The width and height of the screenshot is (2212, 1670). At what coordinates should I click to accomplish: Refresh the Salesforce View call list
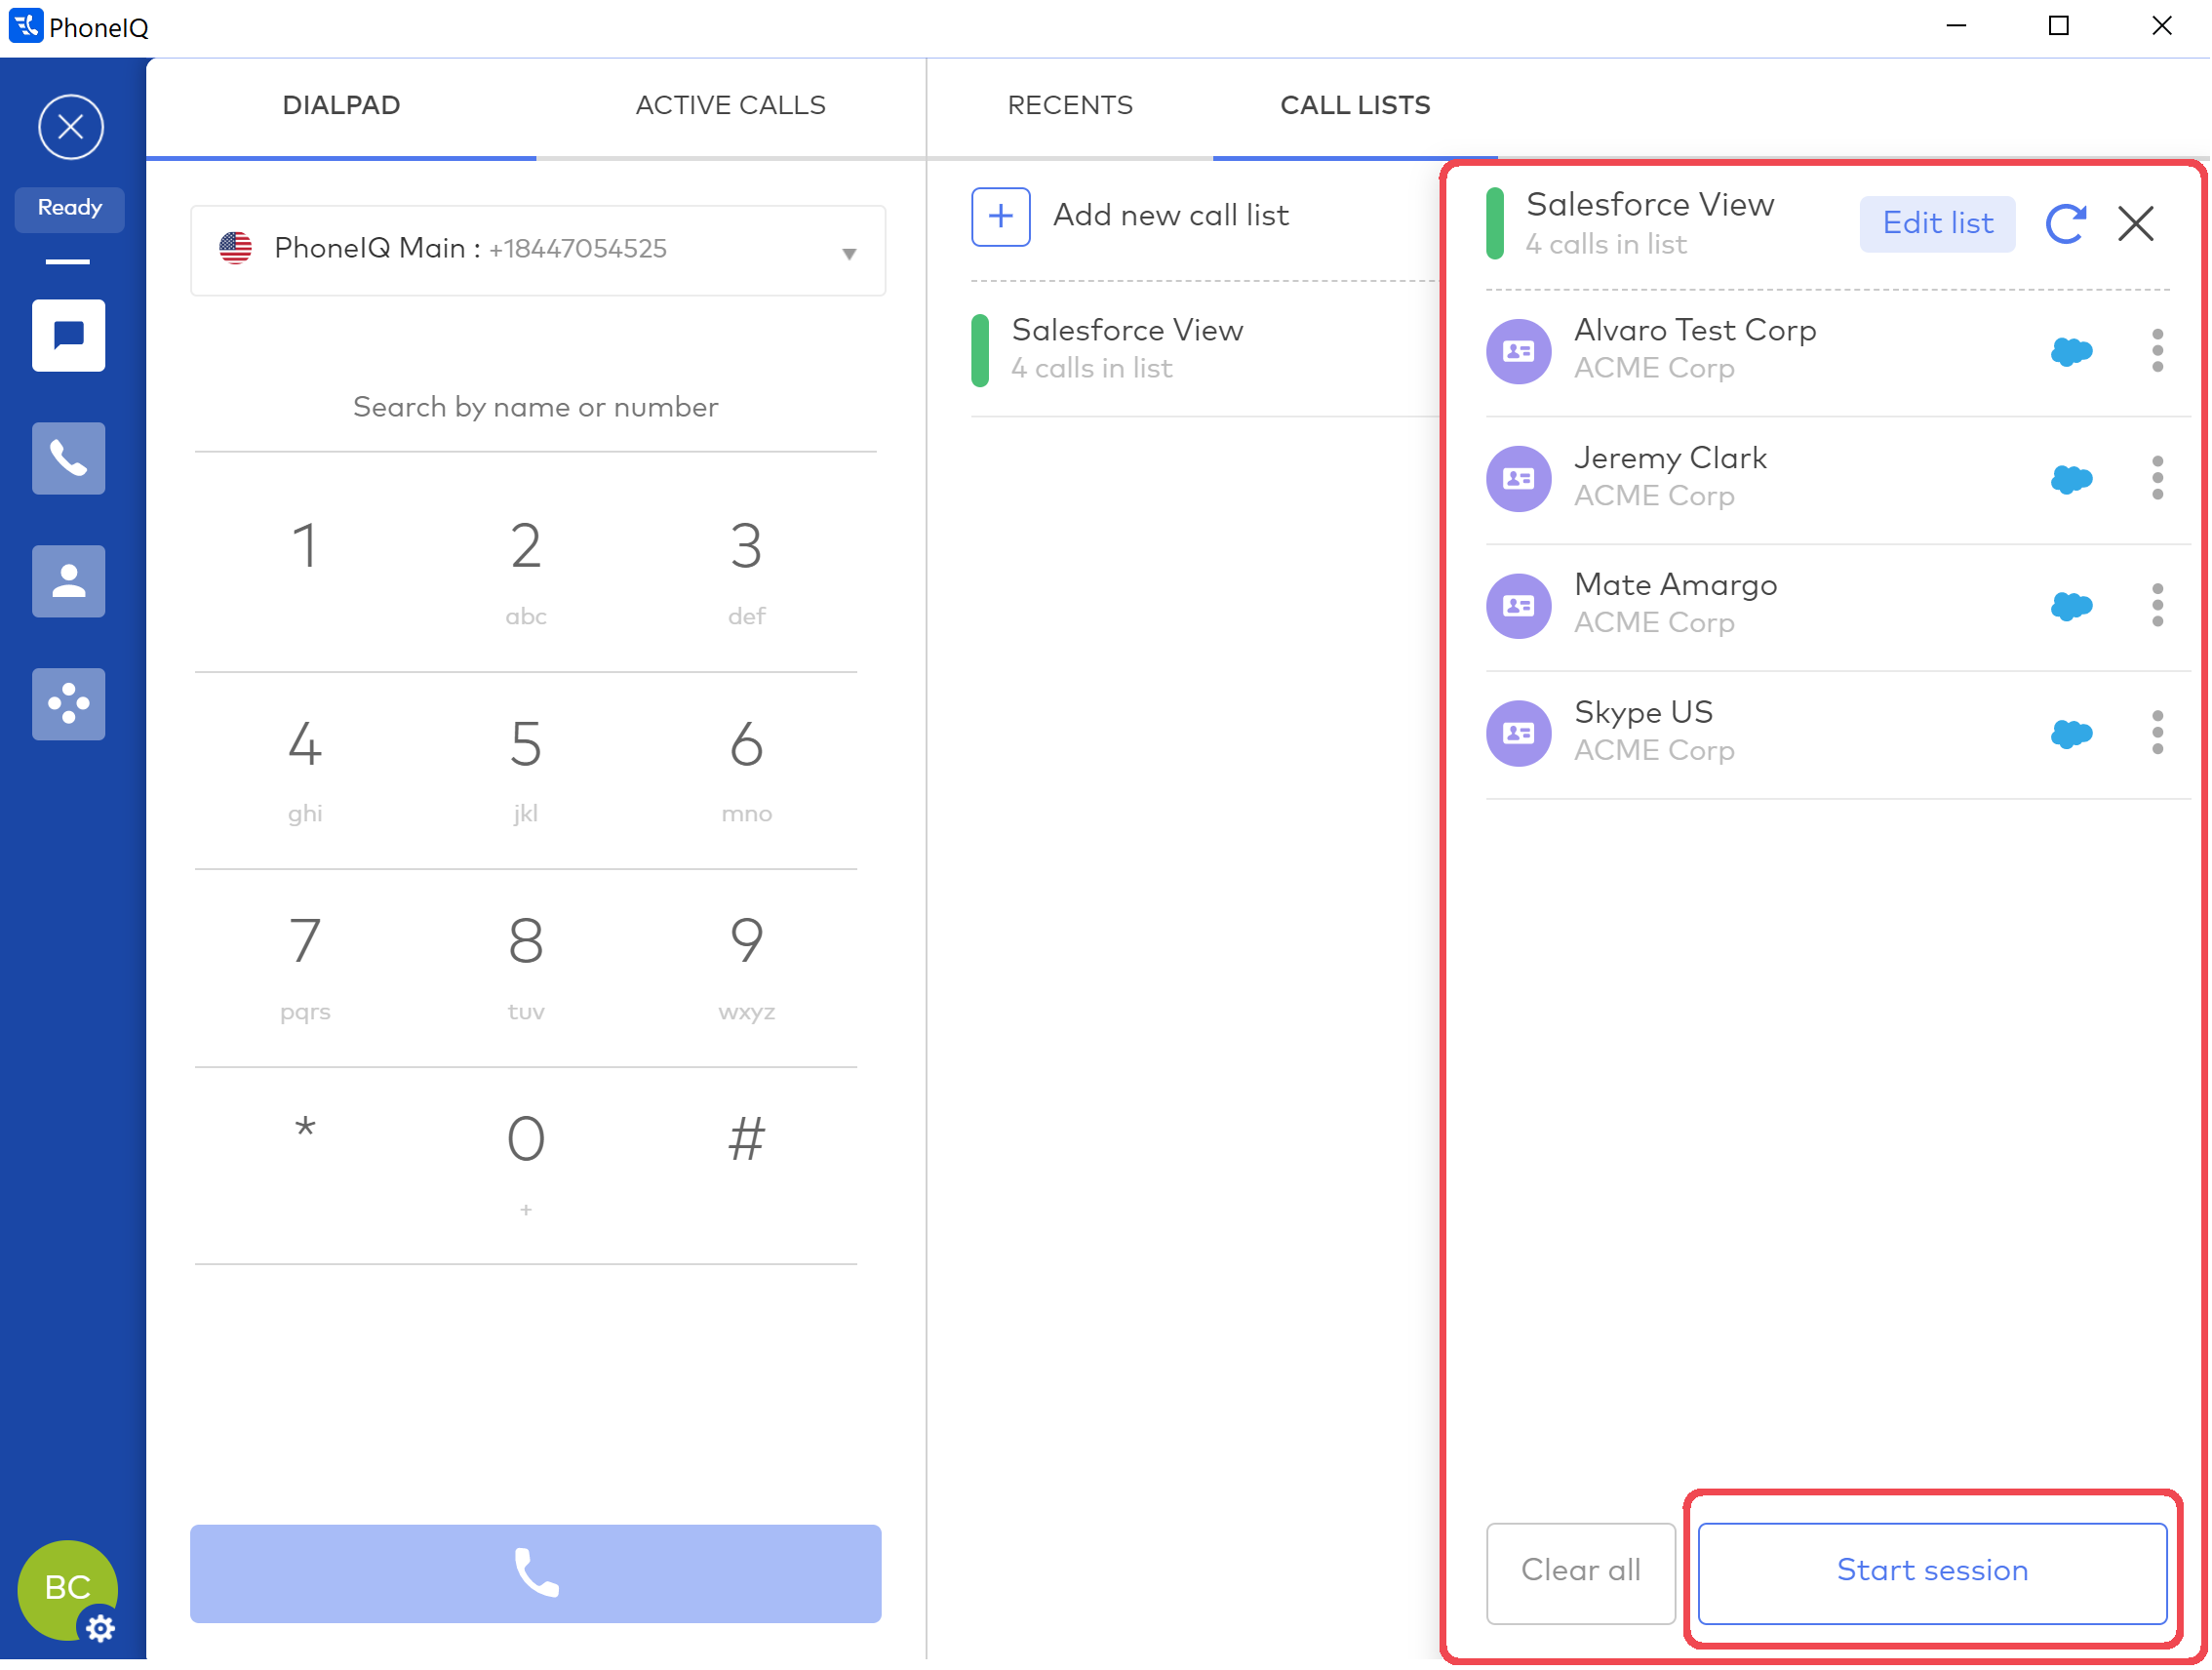tap(2066, 224)
